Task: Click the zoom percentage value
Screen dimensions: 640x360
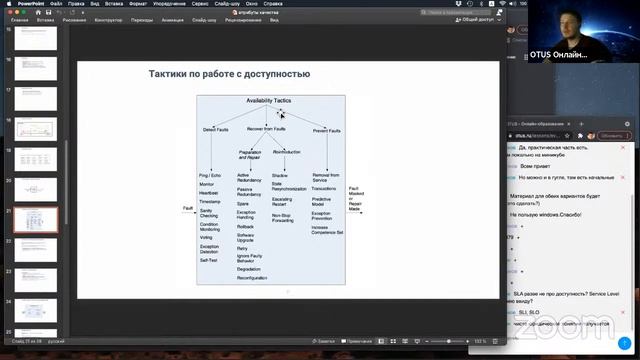Action: point(480,341)
